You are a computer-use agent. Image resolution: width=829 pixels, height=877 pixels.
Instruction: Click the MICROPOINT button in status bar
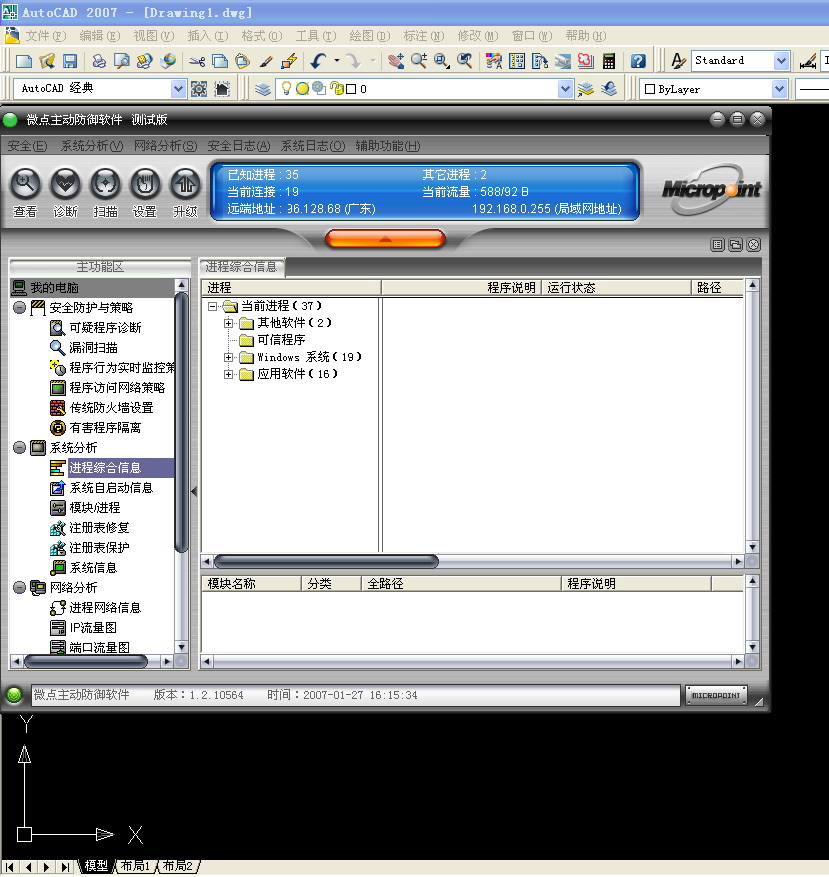click(x=716, y=695)
